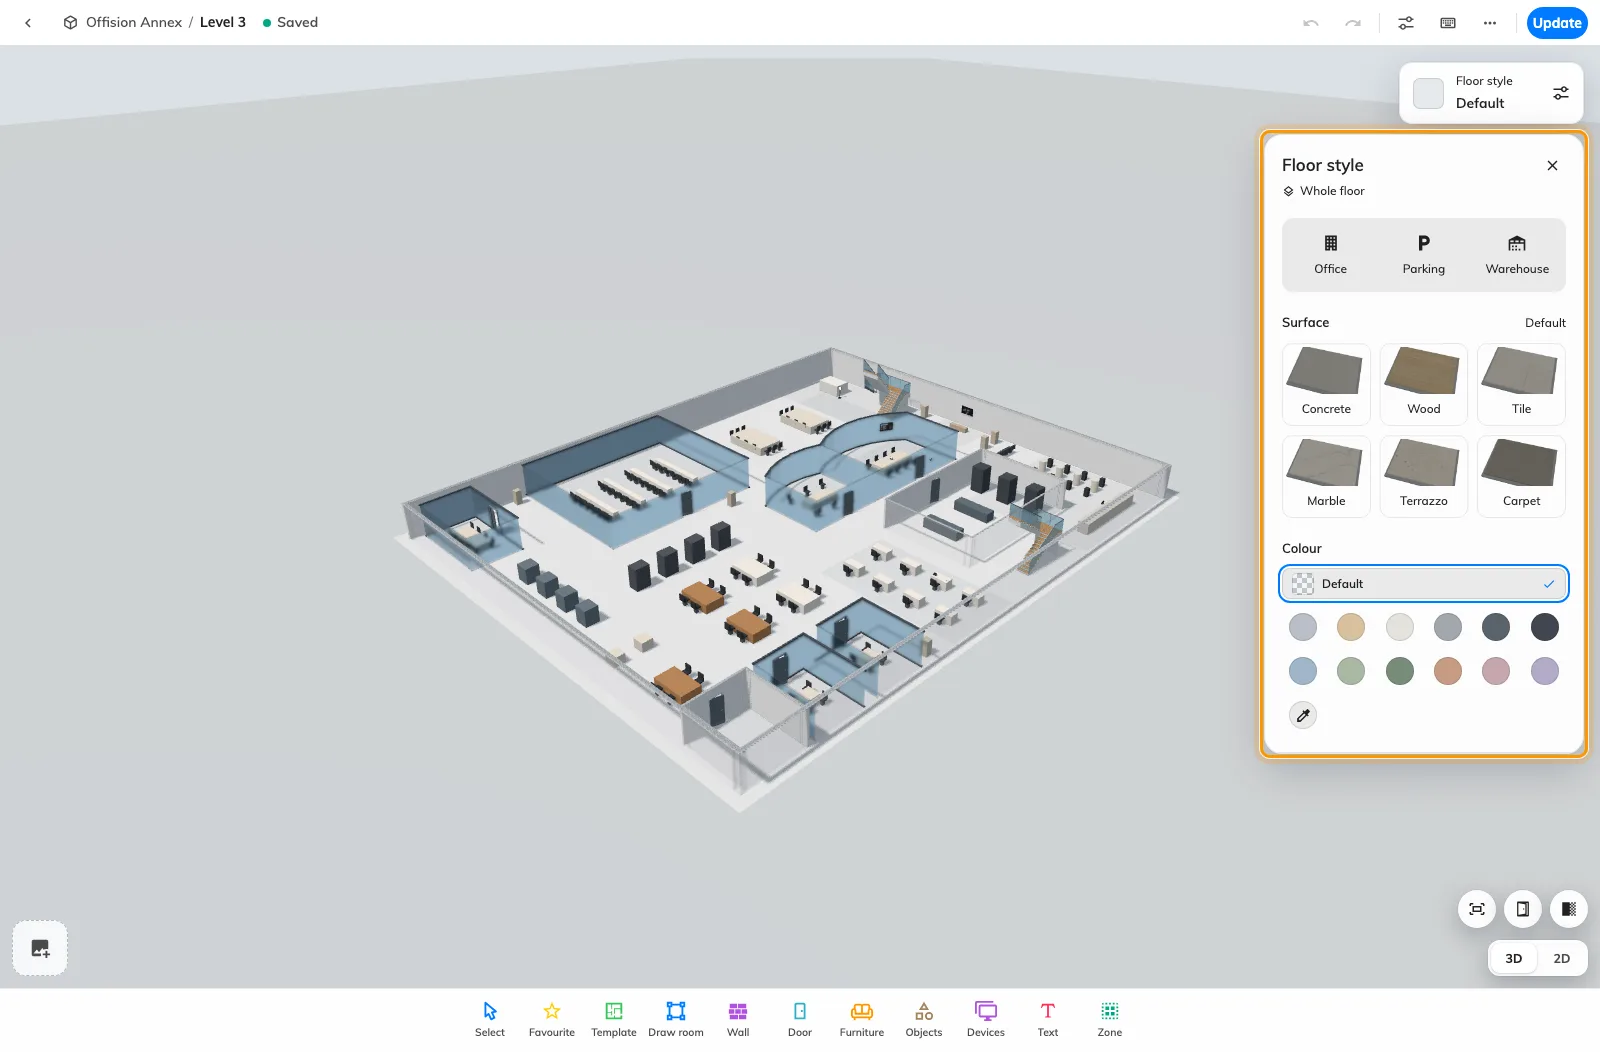The width and height of the screenshot is (1600, 1052).
Task: Choose the terracotta colour swatch
Action: tap(1448, 671)
